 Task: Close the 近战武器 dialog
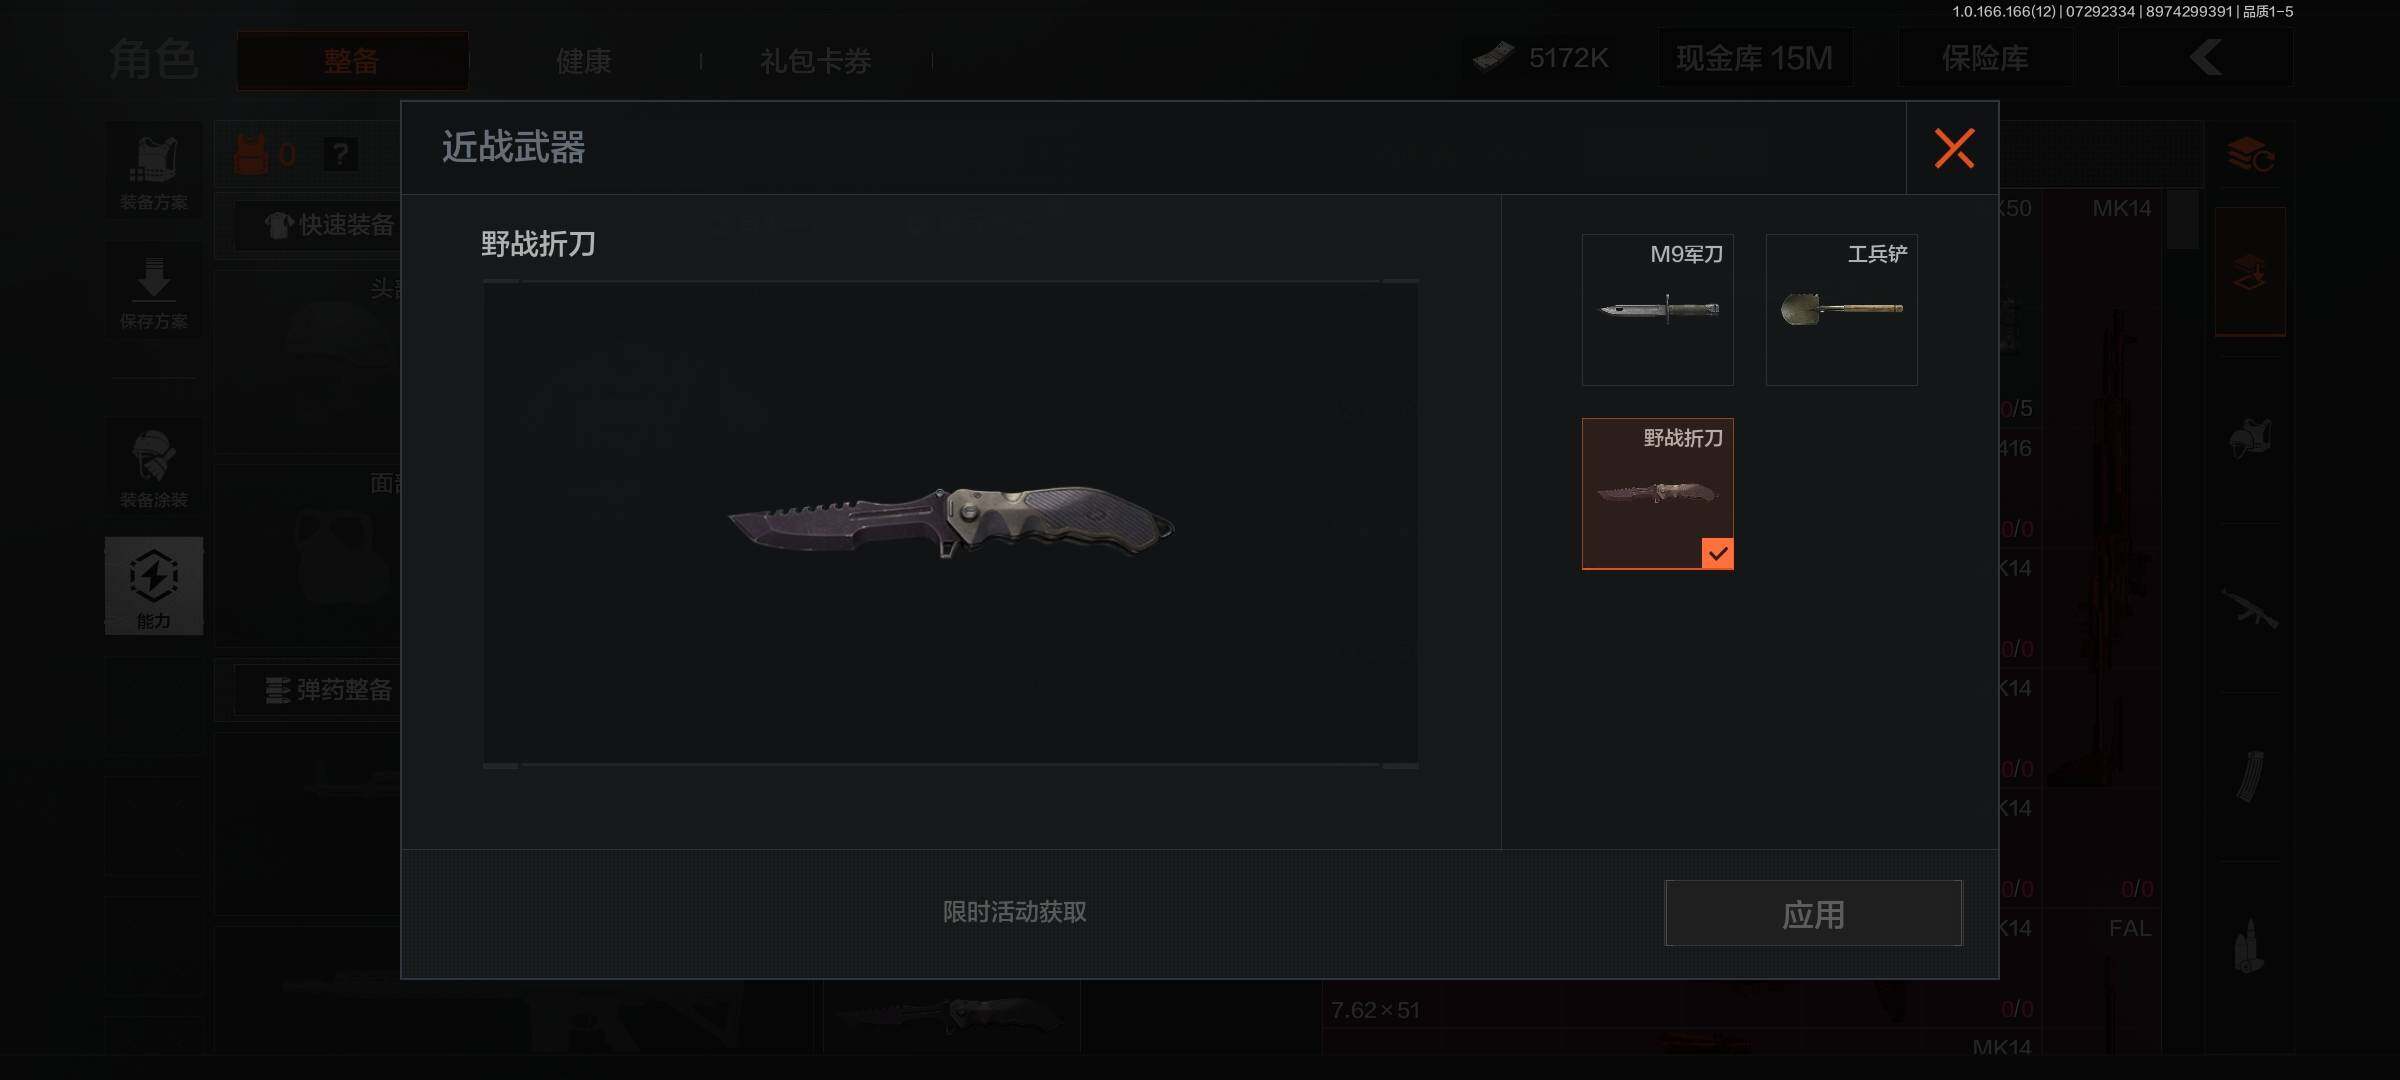click(x=1953, y=148)
